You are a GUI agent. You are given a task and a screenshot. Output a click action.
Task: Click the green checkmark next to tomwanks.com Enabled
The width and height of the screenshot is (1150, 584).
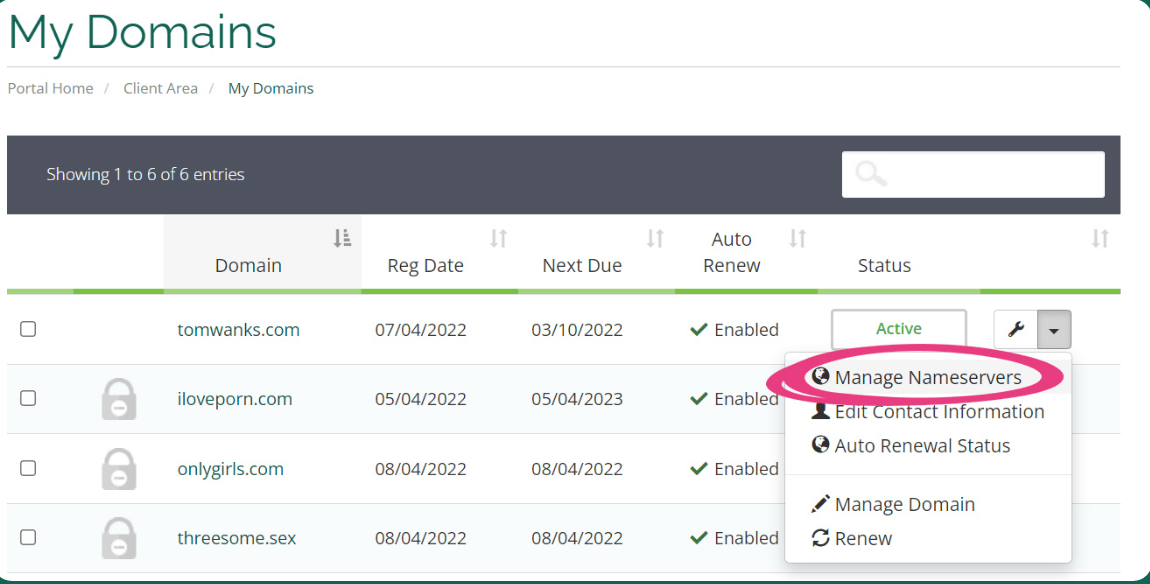(698, 329)
